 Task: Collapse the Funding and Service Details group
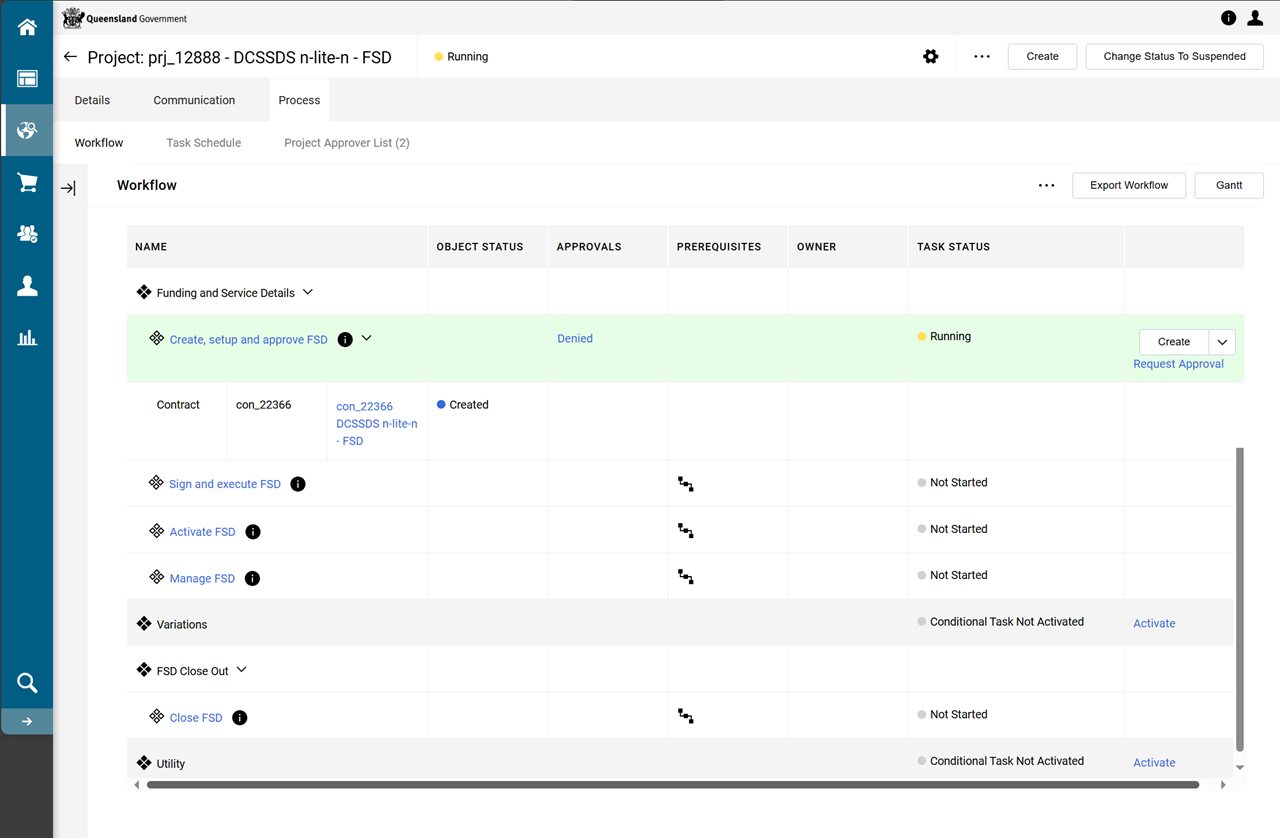[307, 292]
